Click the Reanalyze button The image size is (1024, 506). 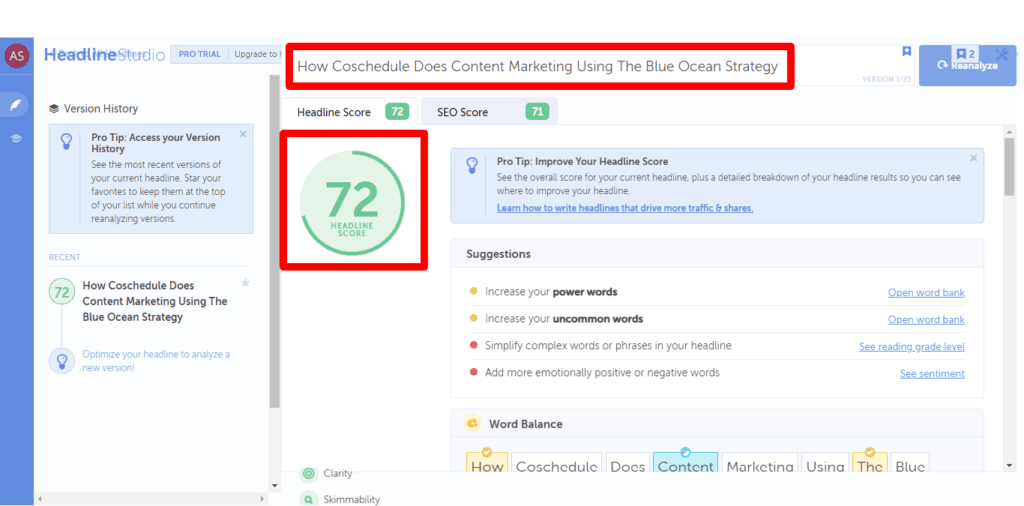point(967,65)
